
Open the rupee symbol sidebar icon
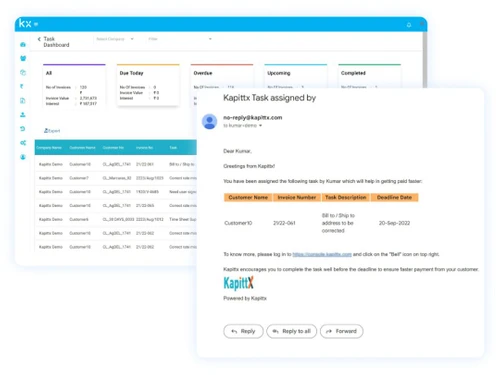[x=22, y=86]
